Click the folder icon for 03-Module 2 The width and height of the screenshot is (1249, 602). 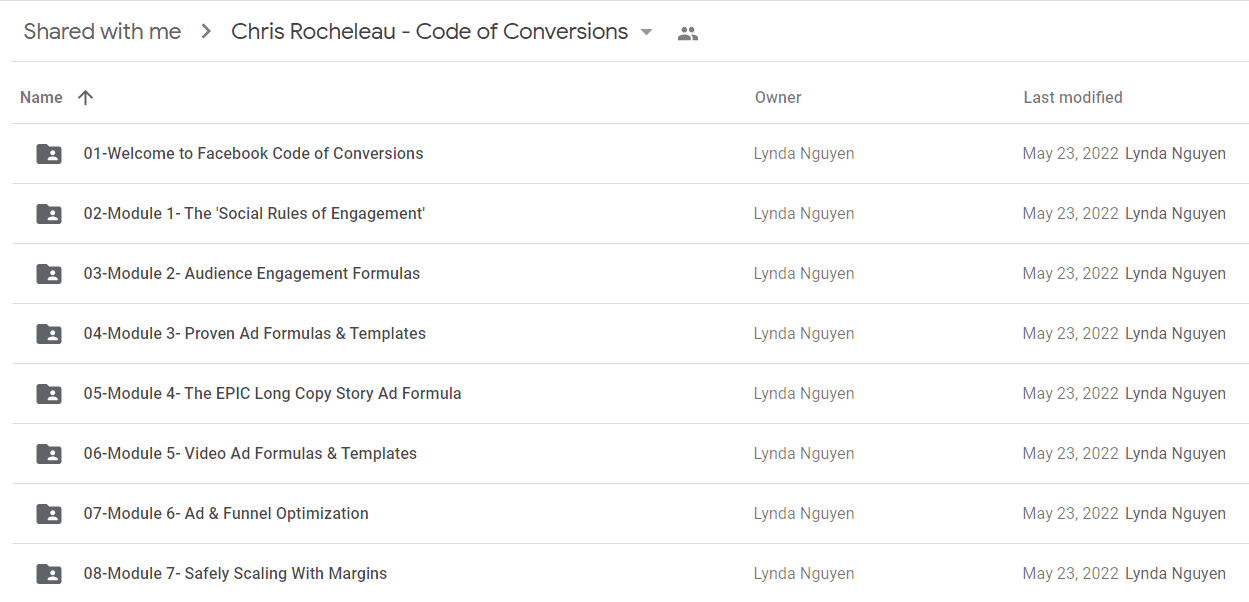point(48,274)
